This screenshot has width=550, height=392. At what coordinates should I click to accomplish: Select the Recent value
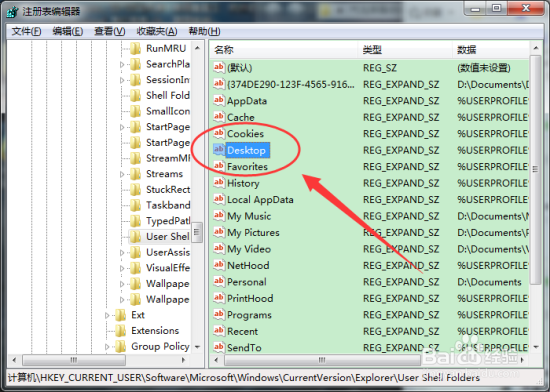(x=242, y=331)
